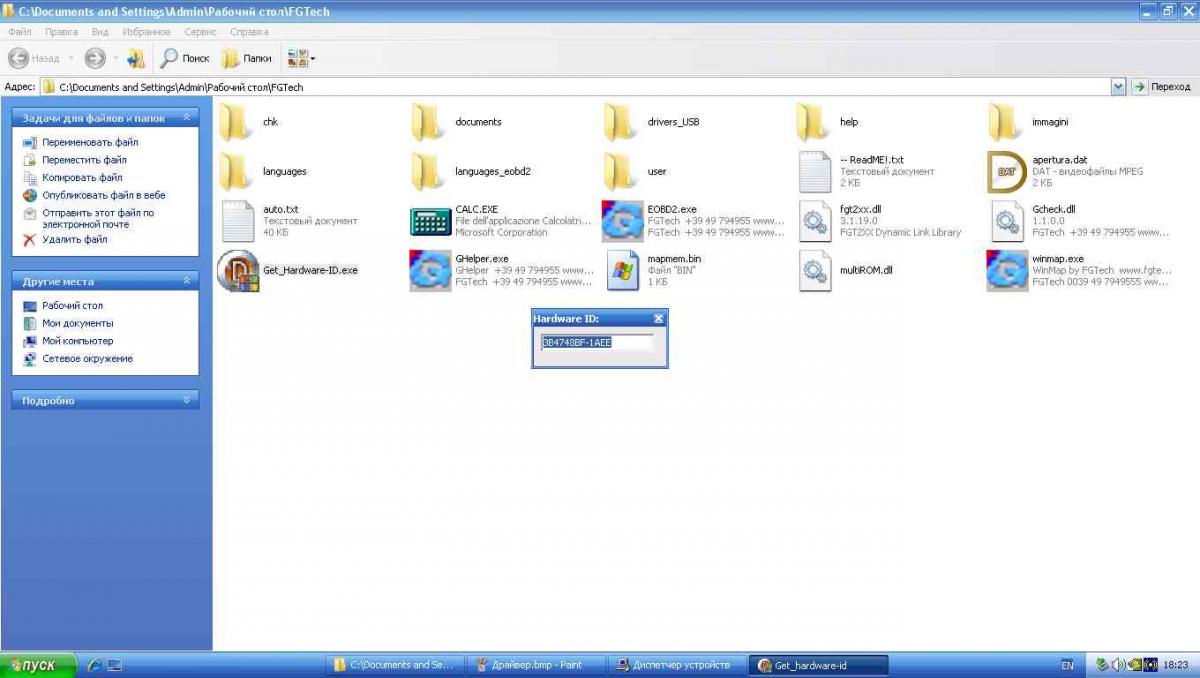Select the -- ReadME!.txt file icon

(x=815, y=172)
